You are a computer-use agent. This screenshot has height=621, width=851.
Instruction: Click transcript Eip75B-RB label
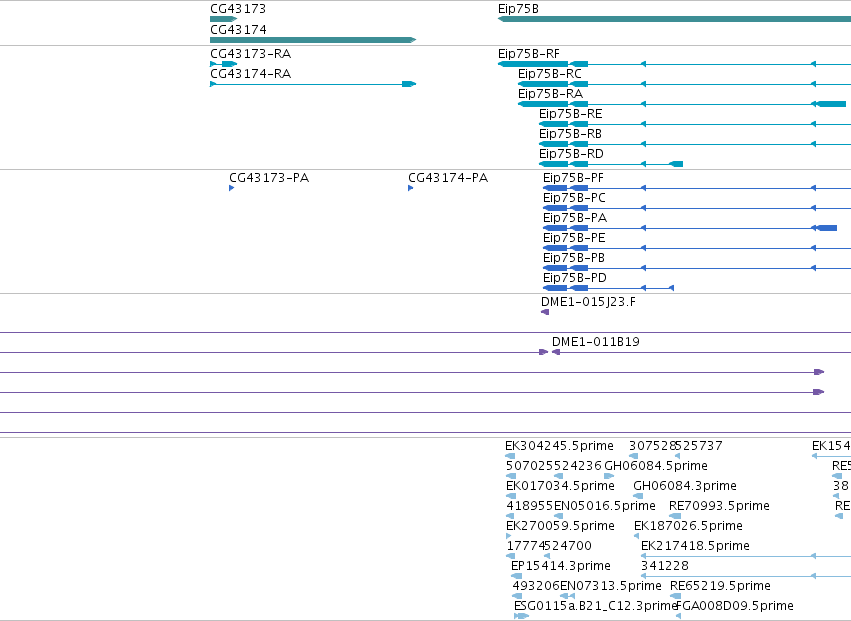(x=570, y=134)
